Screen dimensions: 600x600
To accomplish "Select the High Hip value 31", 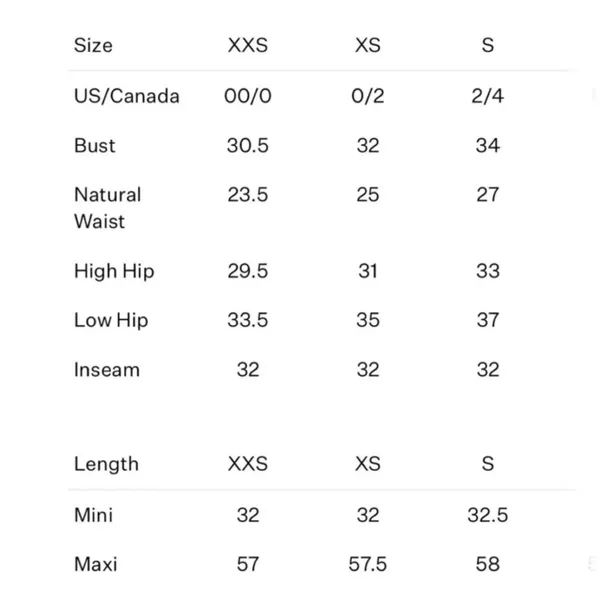I will 368,271.
